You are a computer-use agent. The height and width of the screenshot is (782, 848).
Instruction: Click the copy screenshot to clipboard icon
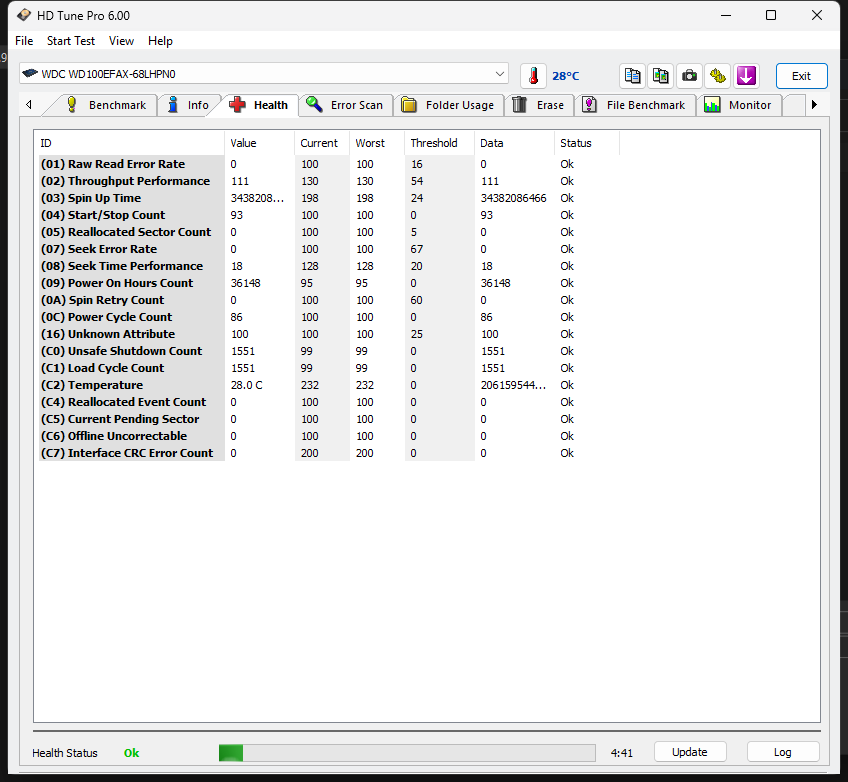[x=660, y=76]
